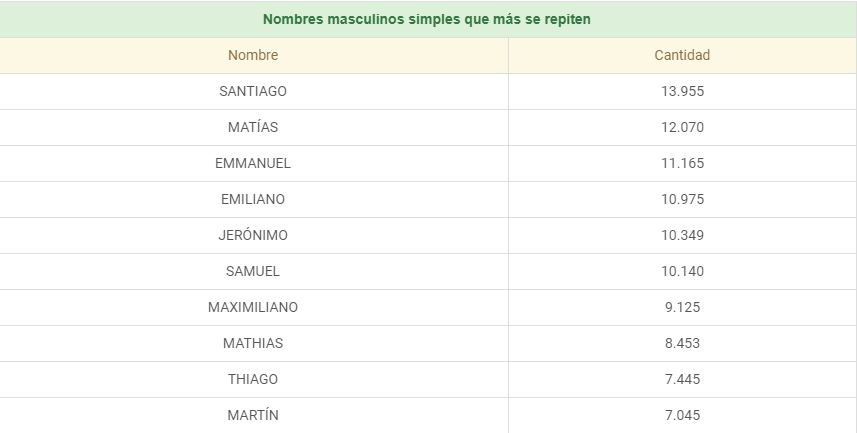This screenshot has width=857, height=433.
Task: Select the MATÍAS name cell
Action: pyautogui.click(x=253, y=127)
